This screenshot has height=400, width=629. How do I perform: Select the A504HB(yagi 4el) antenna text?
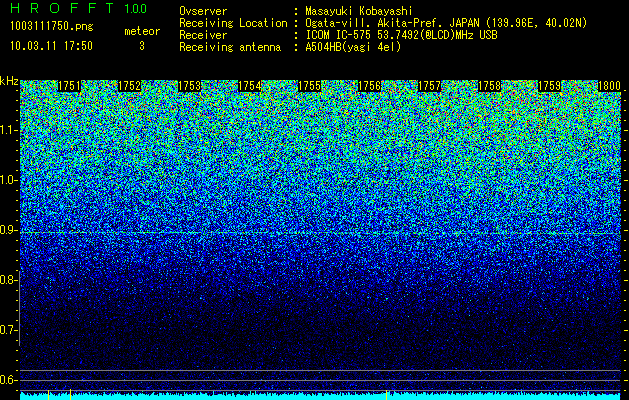(x=353, y=47)
